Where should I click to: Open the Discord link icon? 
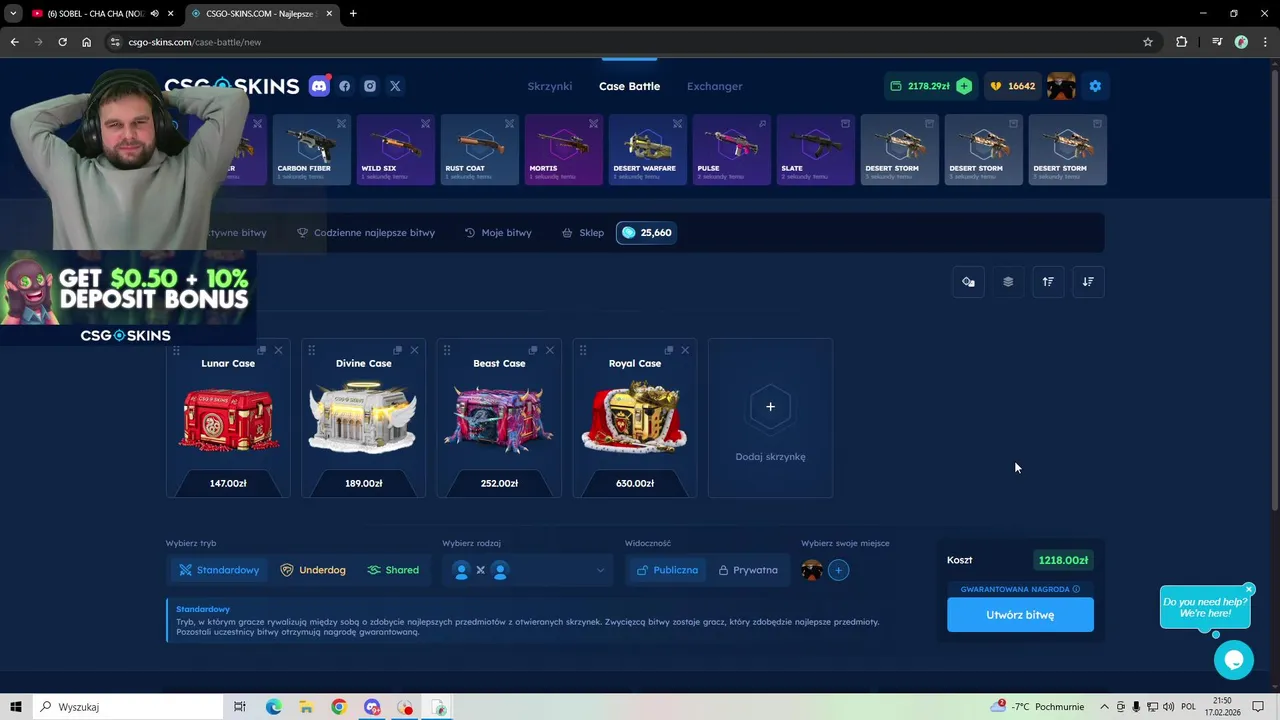[x=319, y=86]
